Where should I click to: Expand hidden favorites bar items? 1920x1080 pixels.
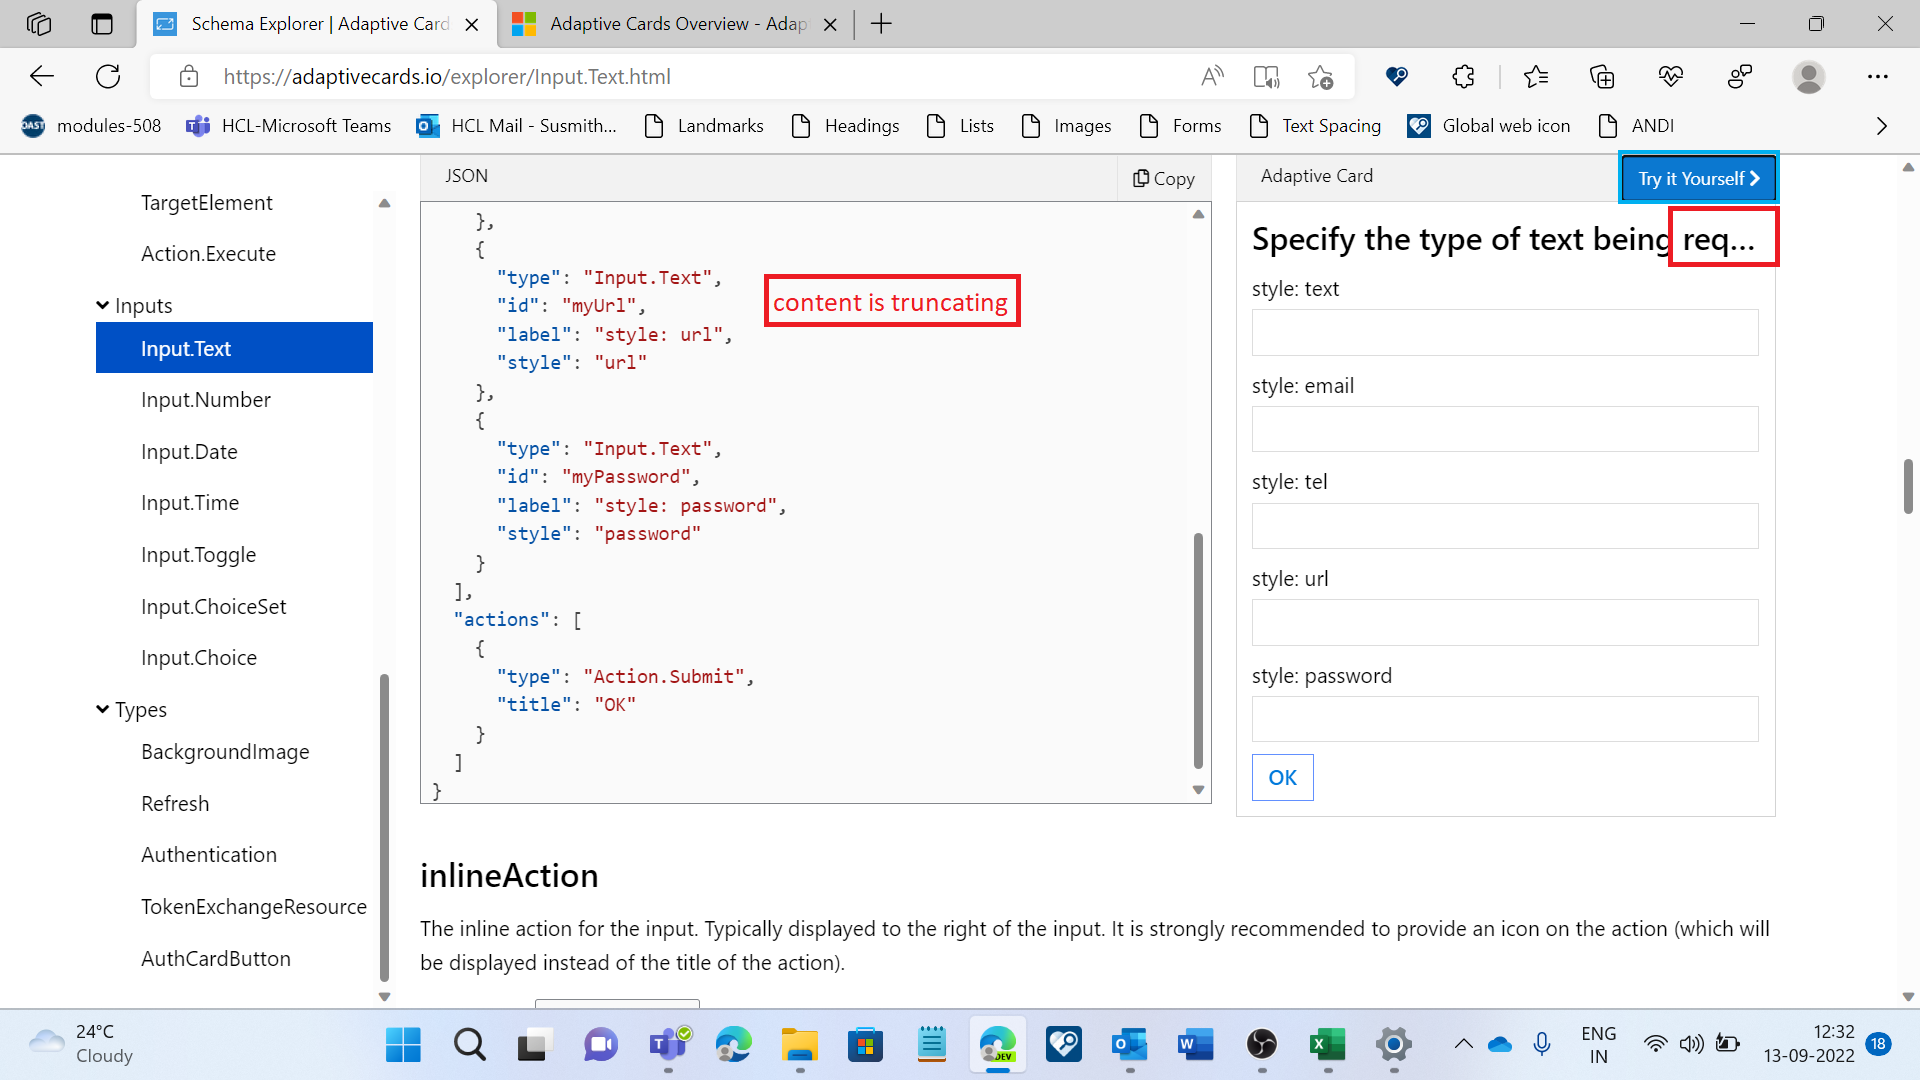tap(1881, 126)
